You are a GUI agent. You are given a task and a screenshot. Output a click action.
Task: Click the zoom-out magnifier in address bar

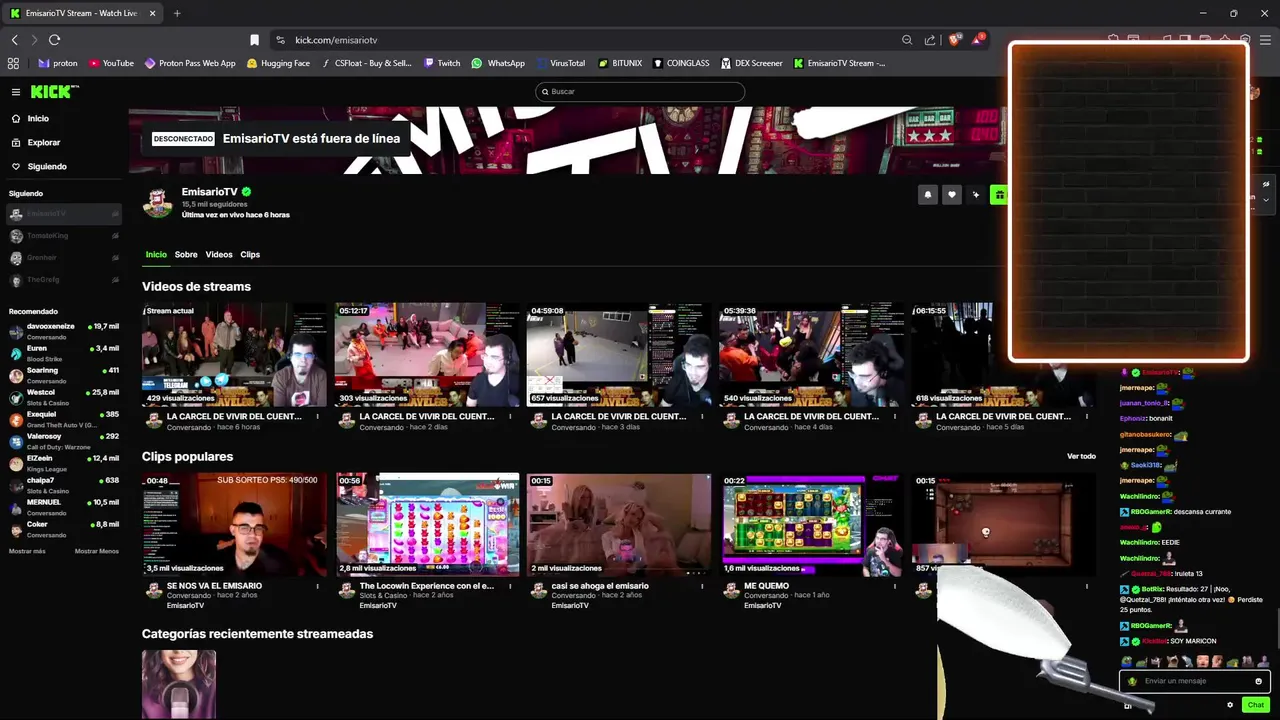click(x=907, y=40)
